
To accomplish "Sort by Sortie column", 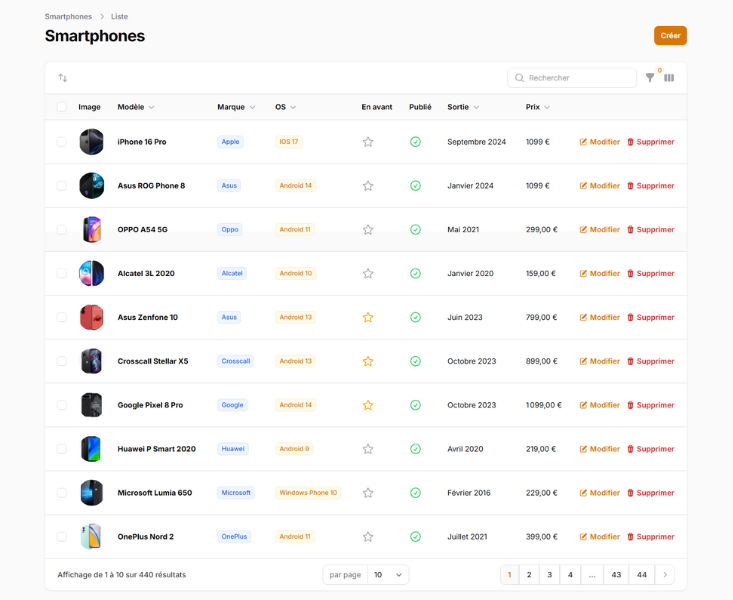I will [x=463, y=107].
